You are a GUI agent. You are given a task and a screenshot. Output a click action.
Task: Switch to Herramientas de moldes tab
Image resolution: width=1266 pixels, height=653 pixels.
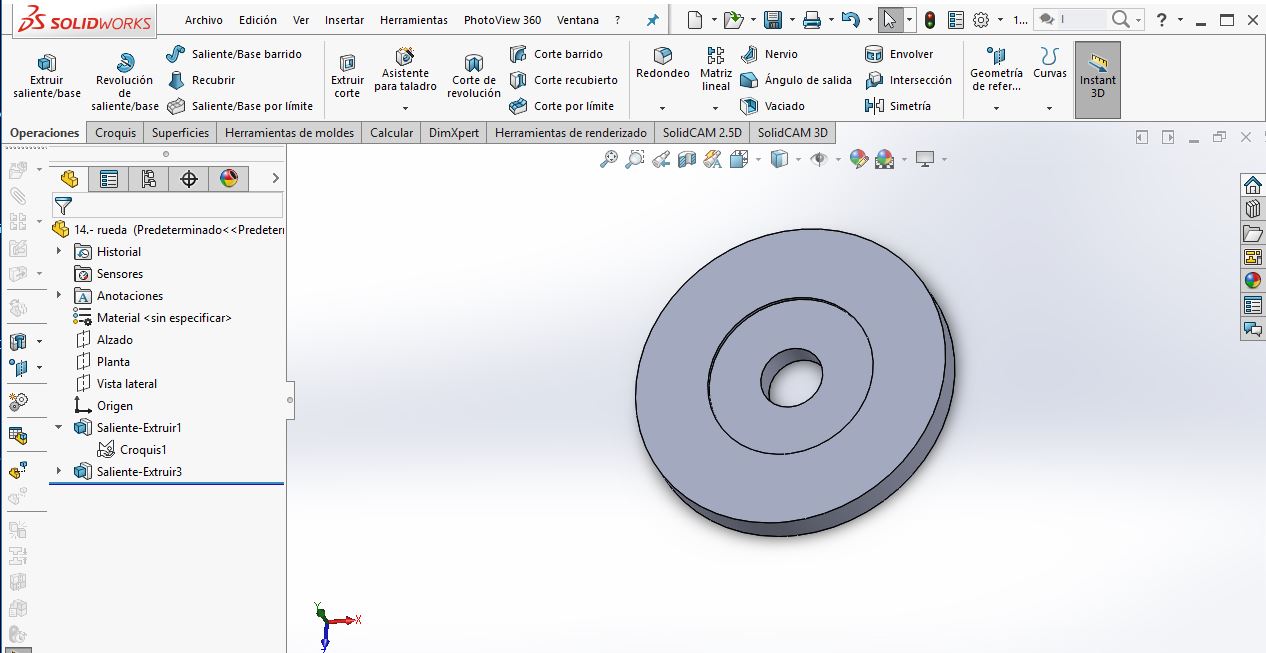click(290, 132)
